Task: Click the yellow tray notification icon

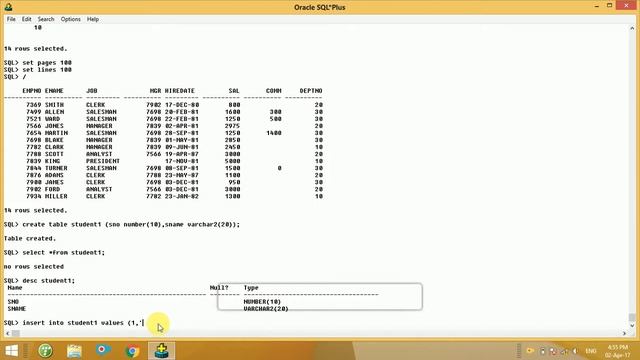Action: point(530,351)
